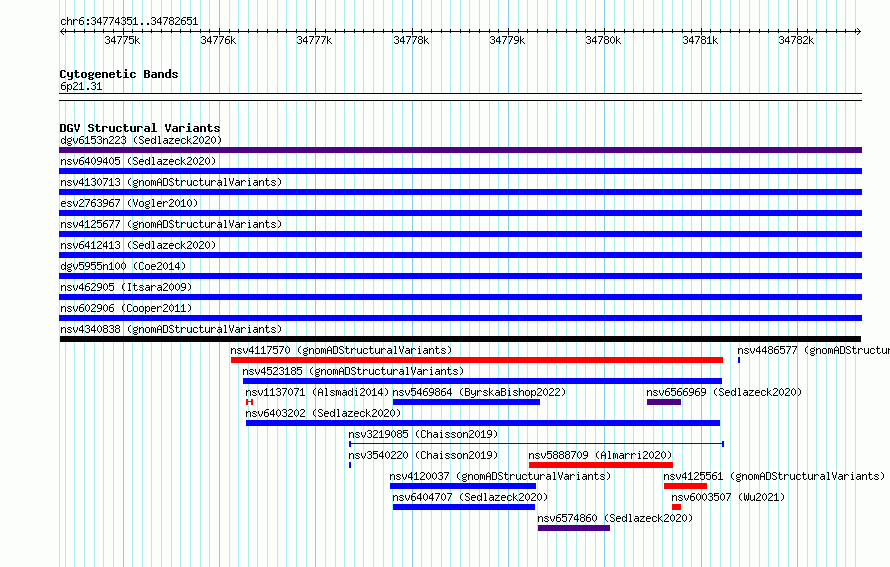Click nsv4120037 (gnomADStructuralVariants) label
This screenshot has width=890, height=567.
[500, 476]
